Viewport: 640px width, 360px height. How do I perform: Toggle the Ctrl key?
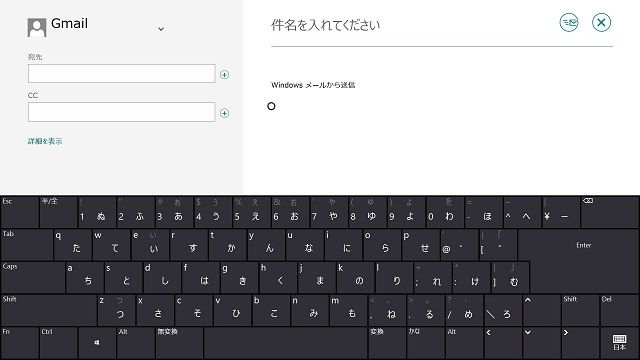pos(58,342)
